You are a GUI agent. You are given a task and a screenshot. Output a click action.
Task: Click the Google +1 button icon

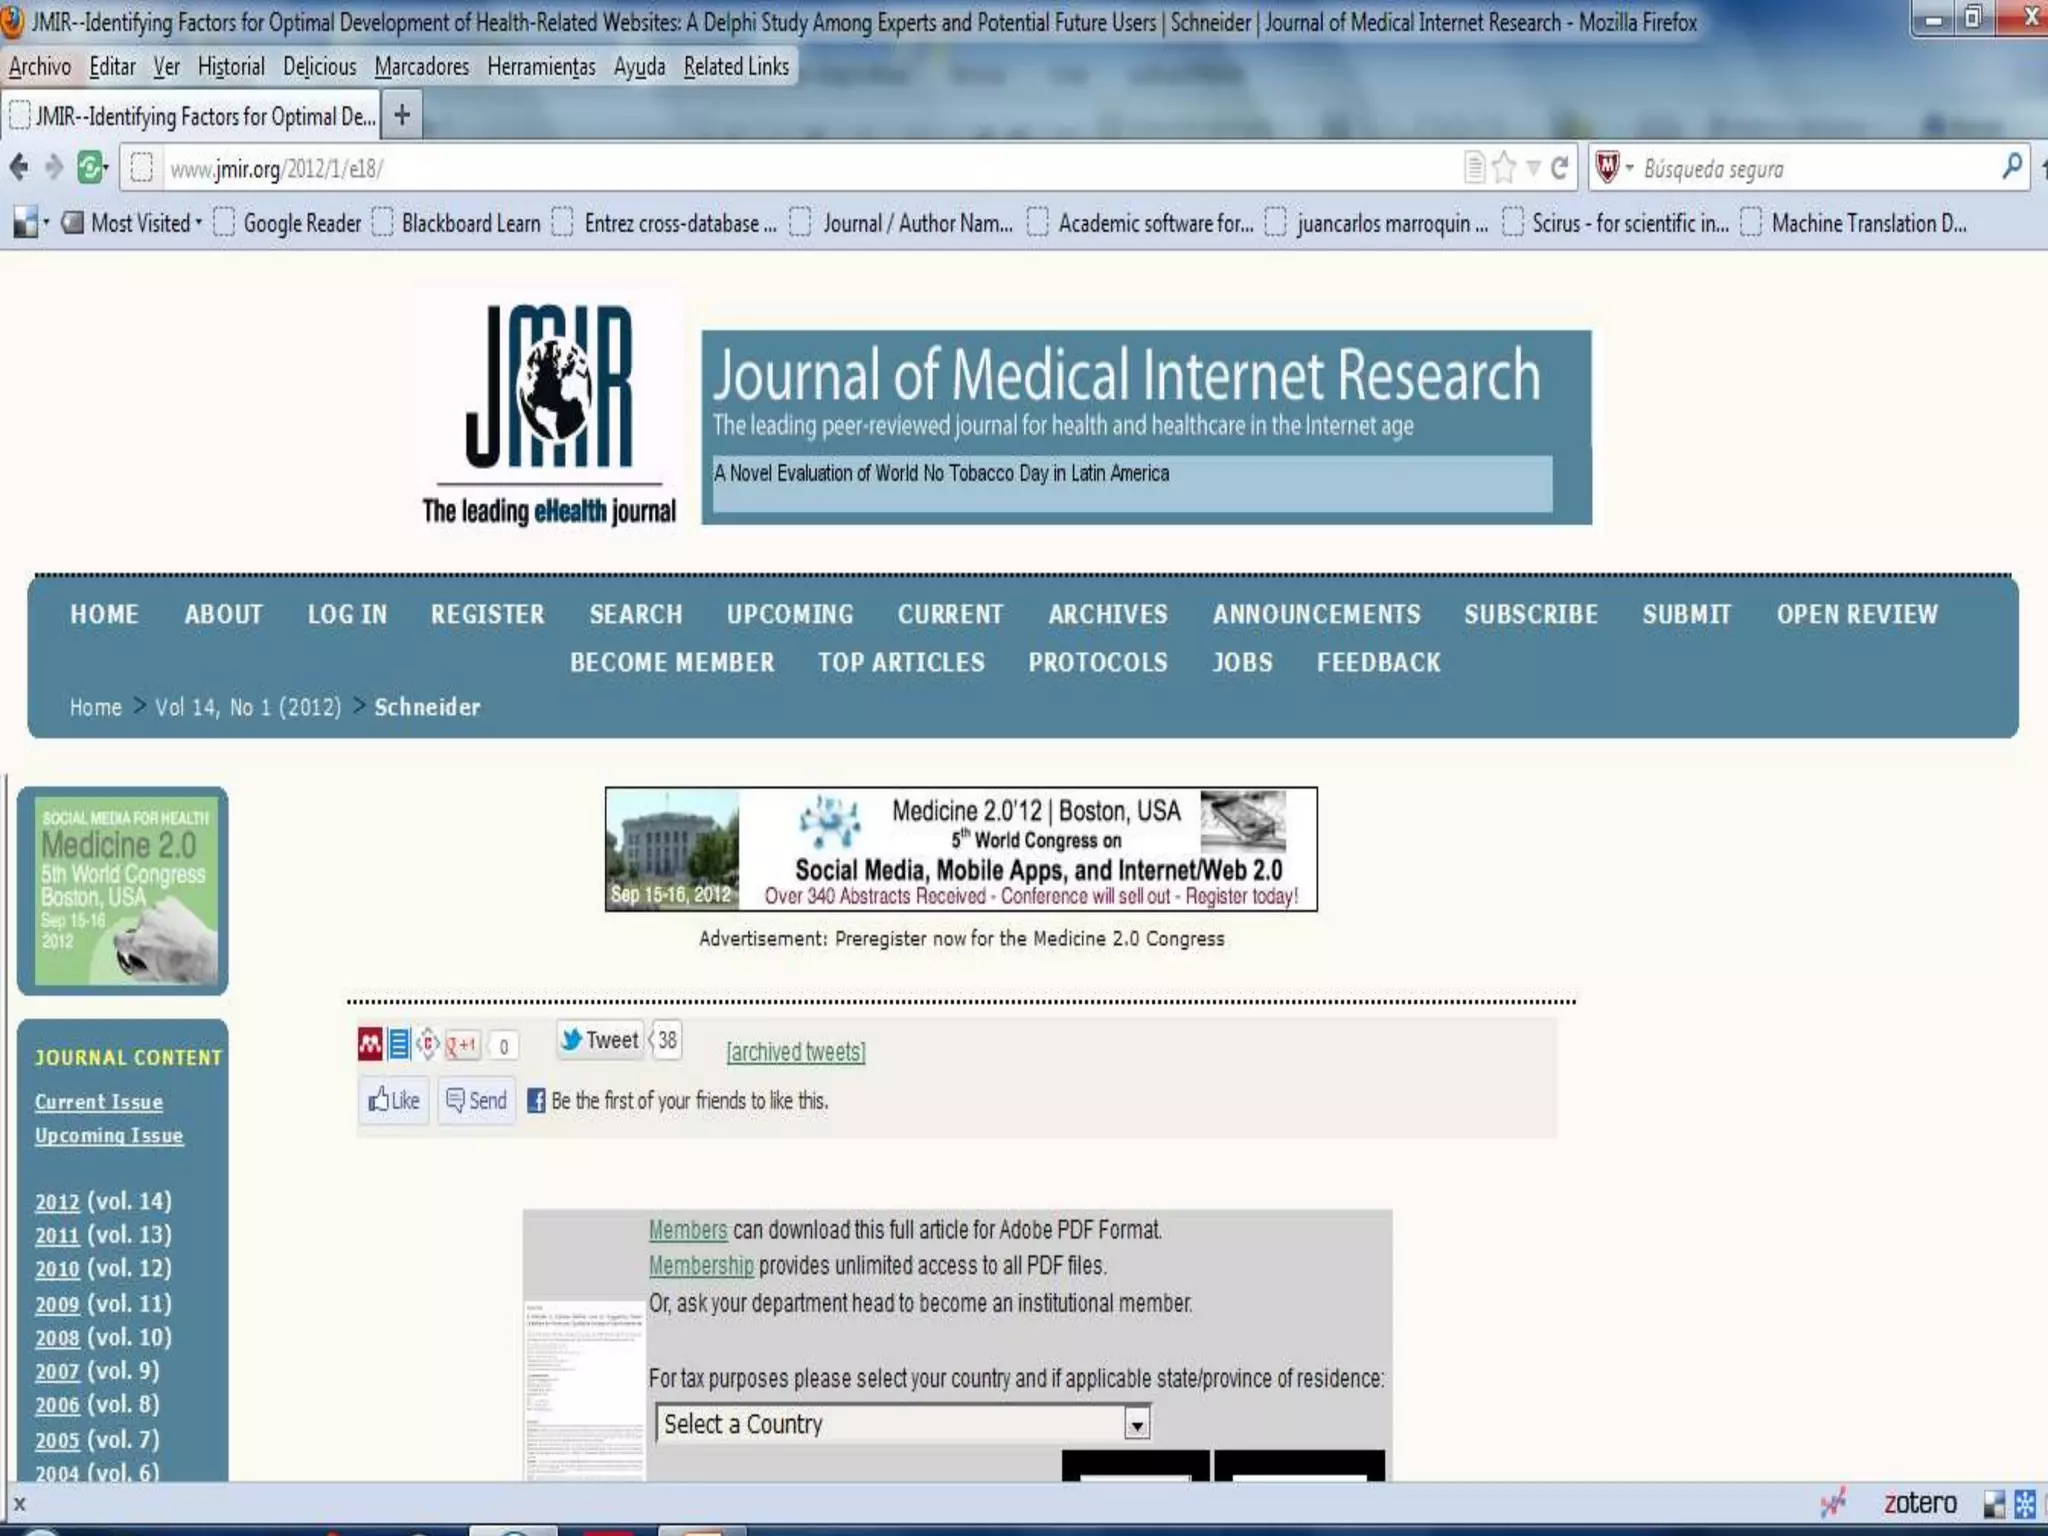click(x=461, y=1045)
